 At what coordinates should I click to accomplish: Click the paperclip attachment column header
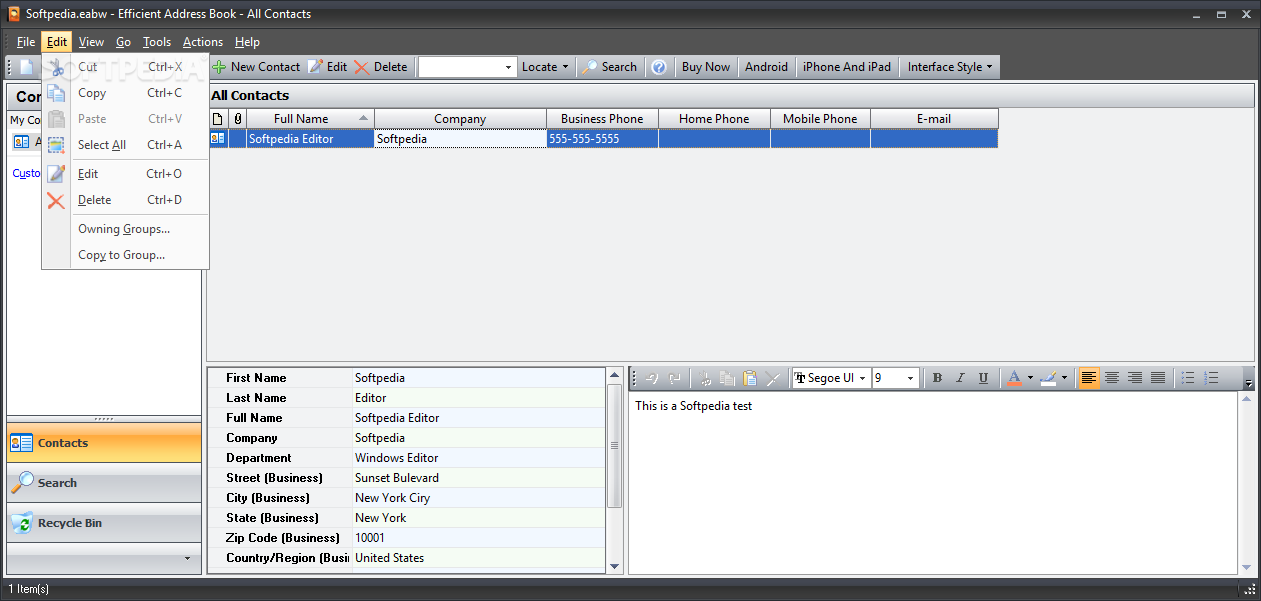(238, 119)
